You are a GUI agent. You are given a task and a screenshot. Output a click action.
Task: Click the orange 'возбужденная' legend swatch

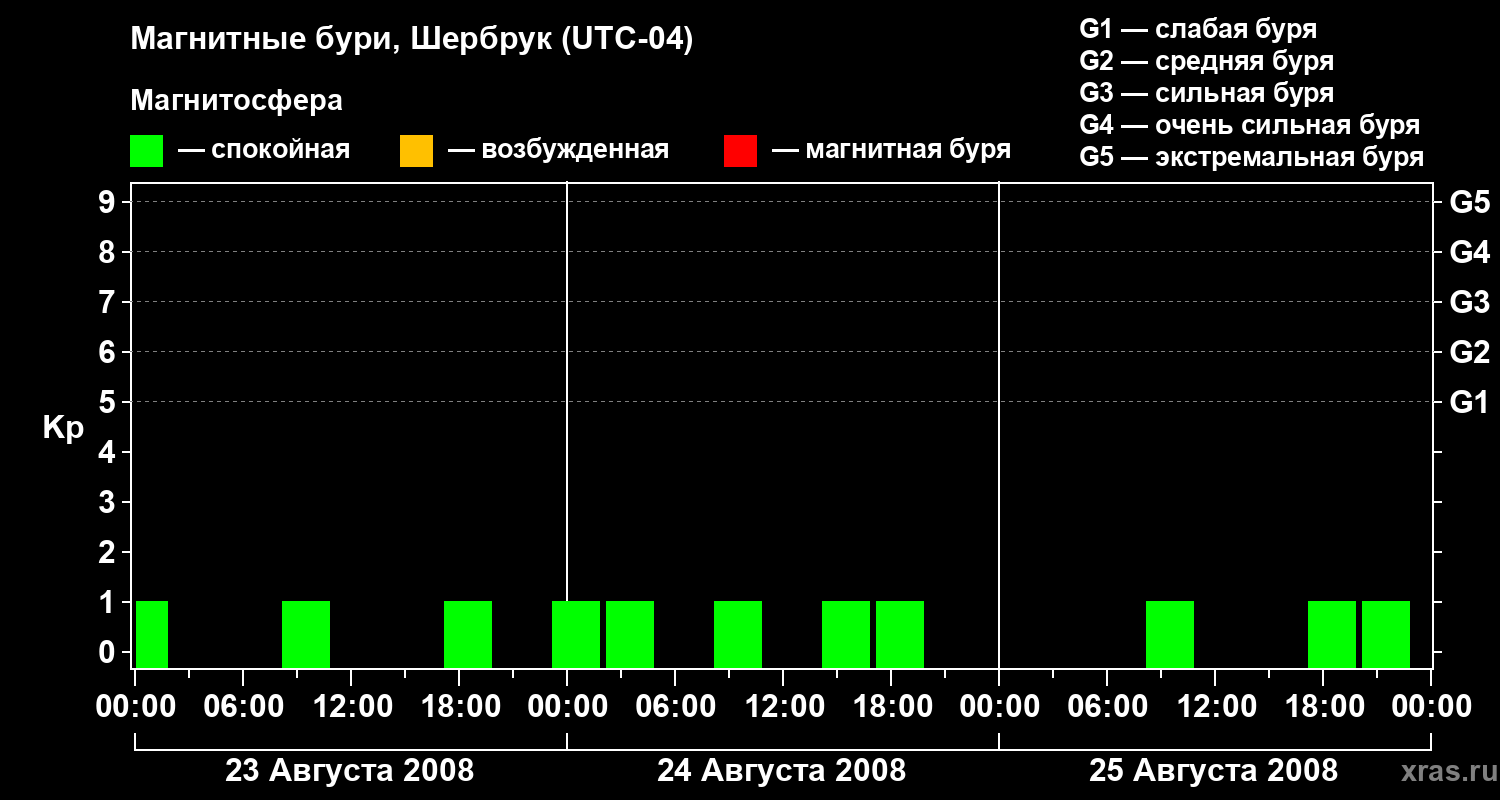[x=416, y=151]
